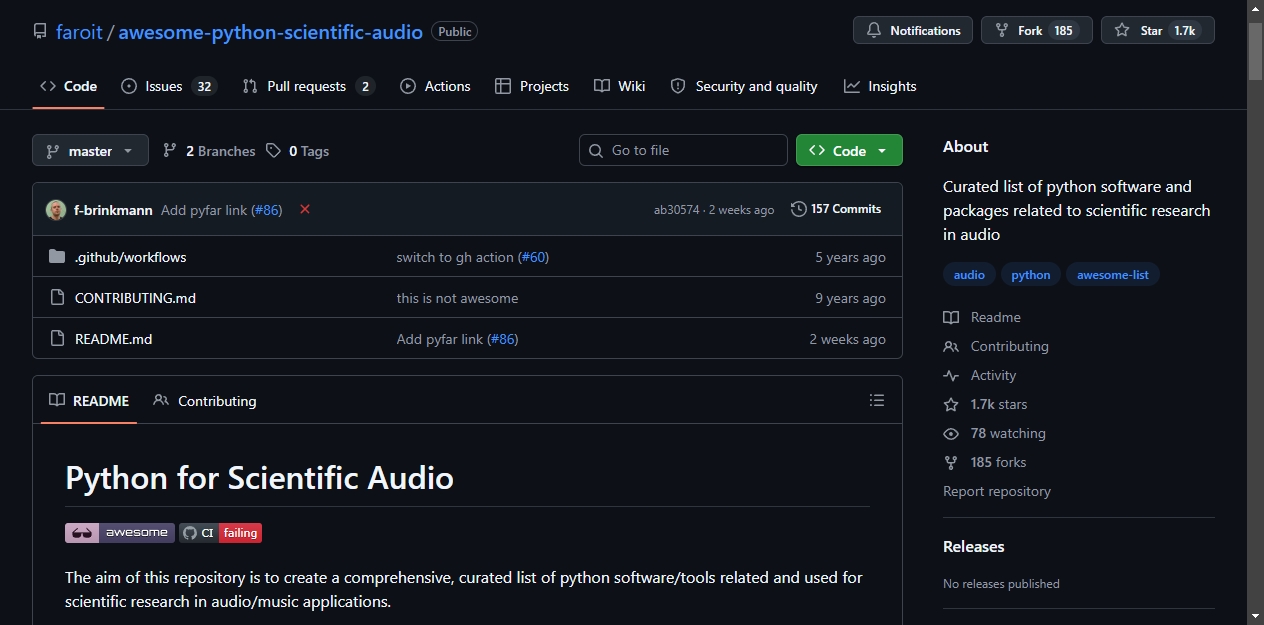Open commit hash ab30574

pos(677,210)
